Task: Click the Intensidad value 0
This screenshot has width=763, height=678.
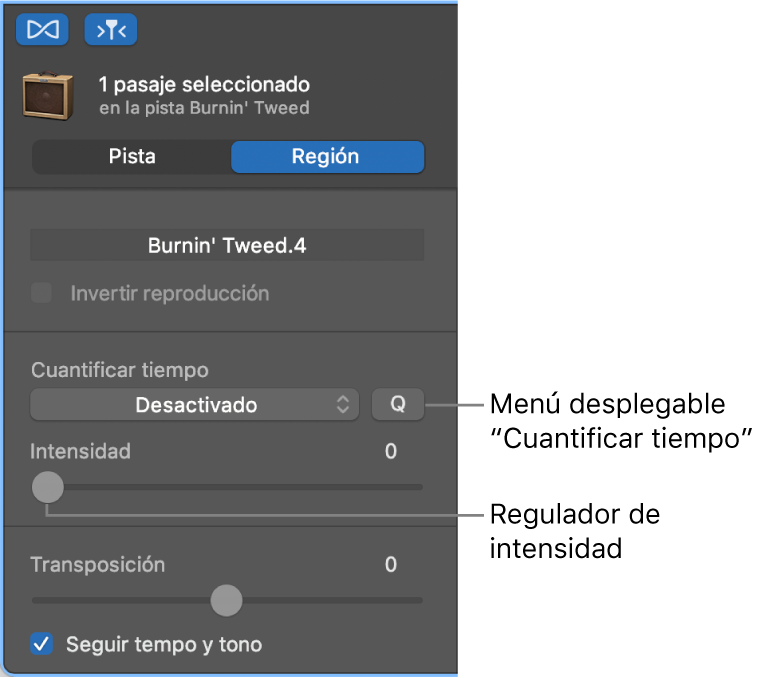Action: [x=391, y=451]
